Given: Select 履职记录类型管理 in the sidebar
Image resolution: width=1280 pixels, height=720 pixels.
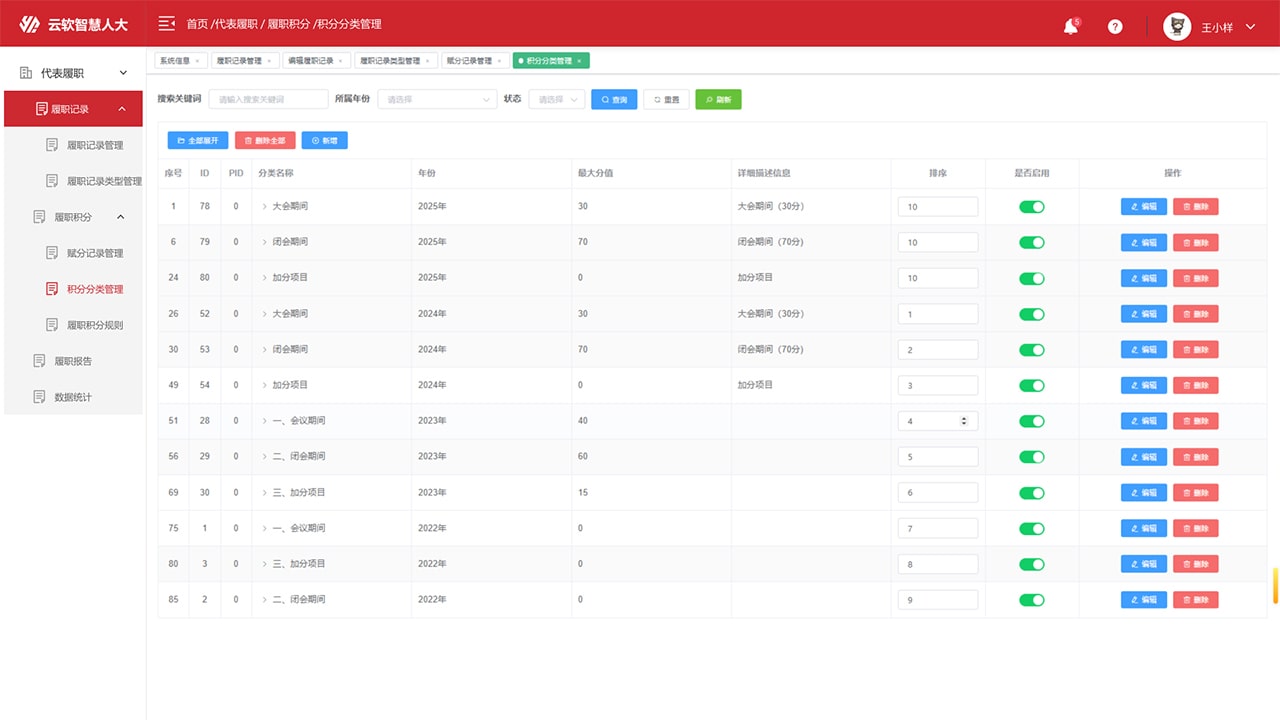Looking at the screenshot, I should tap(104, 181).
